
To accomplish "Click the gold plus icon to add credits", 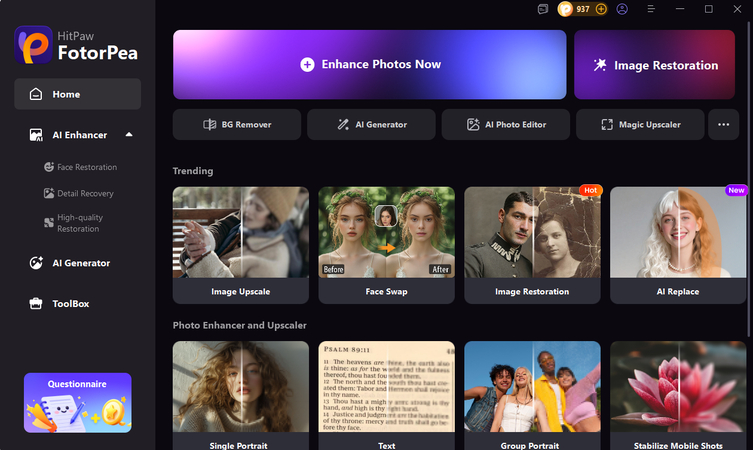I will click(601, 9).
